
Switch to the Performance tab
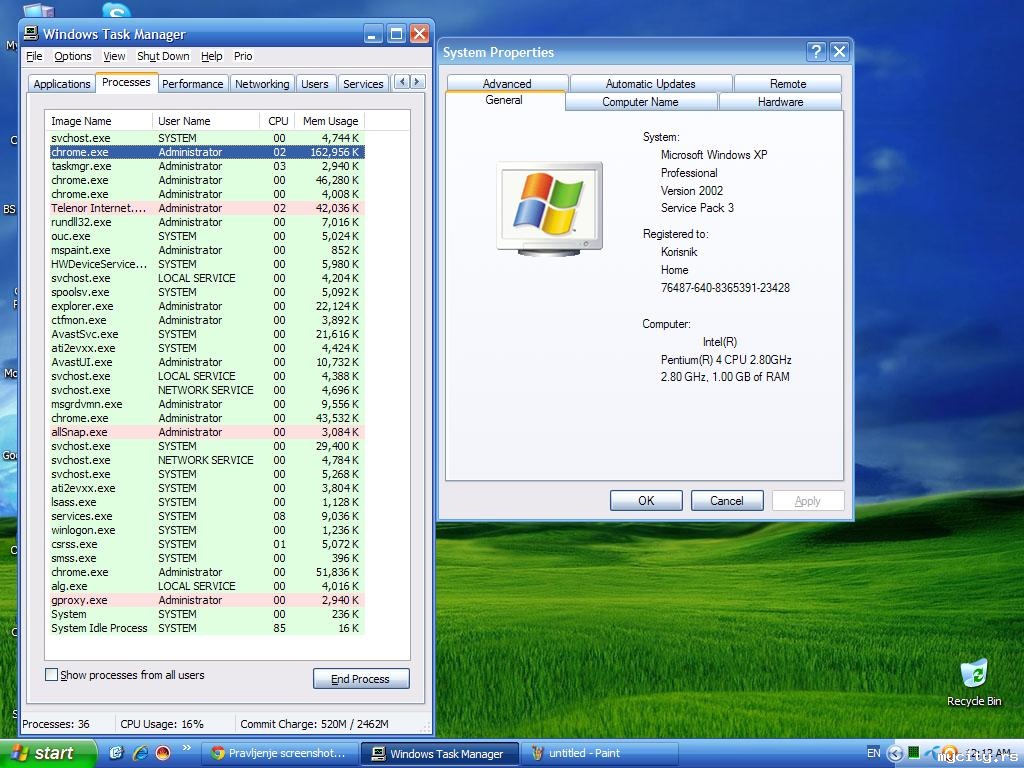[x=192, y=84]
